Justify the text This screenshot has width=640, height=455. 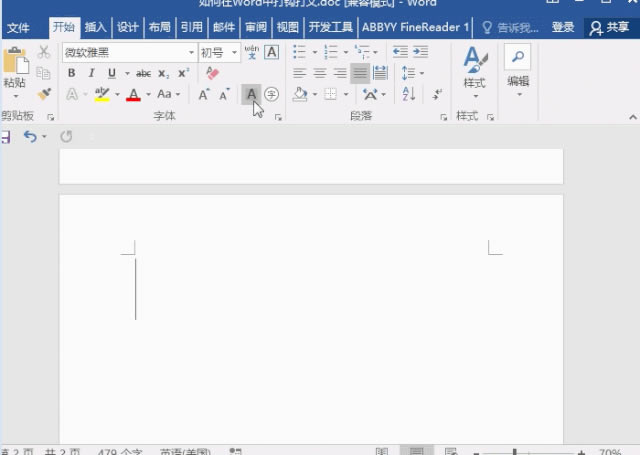tap(360, 73)
